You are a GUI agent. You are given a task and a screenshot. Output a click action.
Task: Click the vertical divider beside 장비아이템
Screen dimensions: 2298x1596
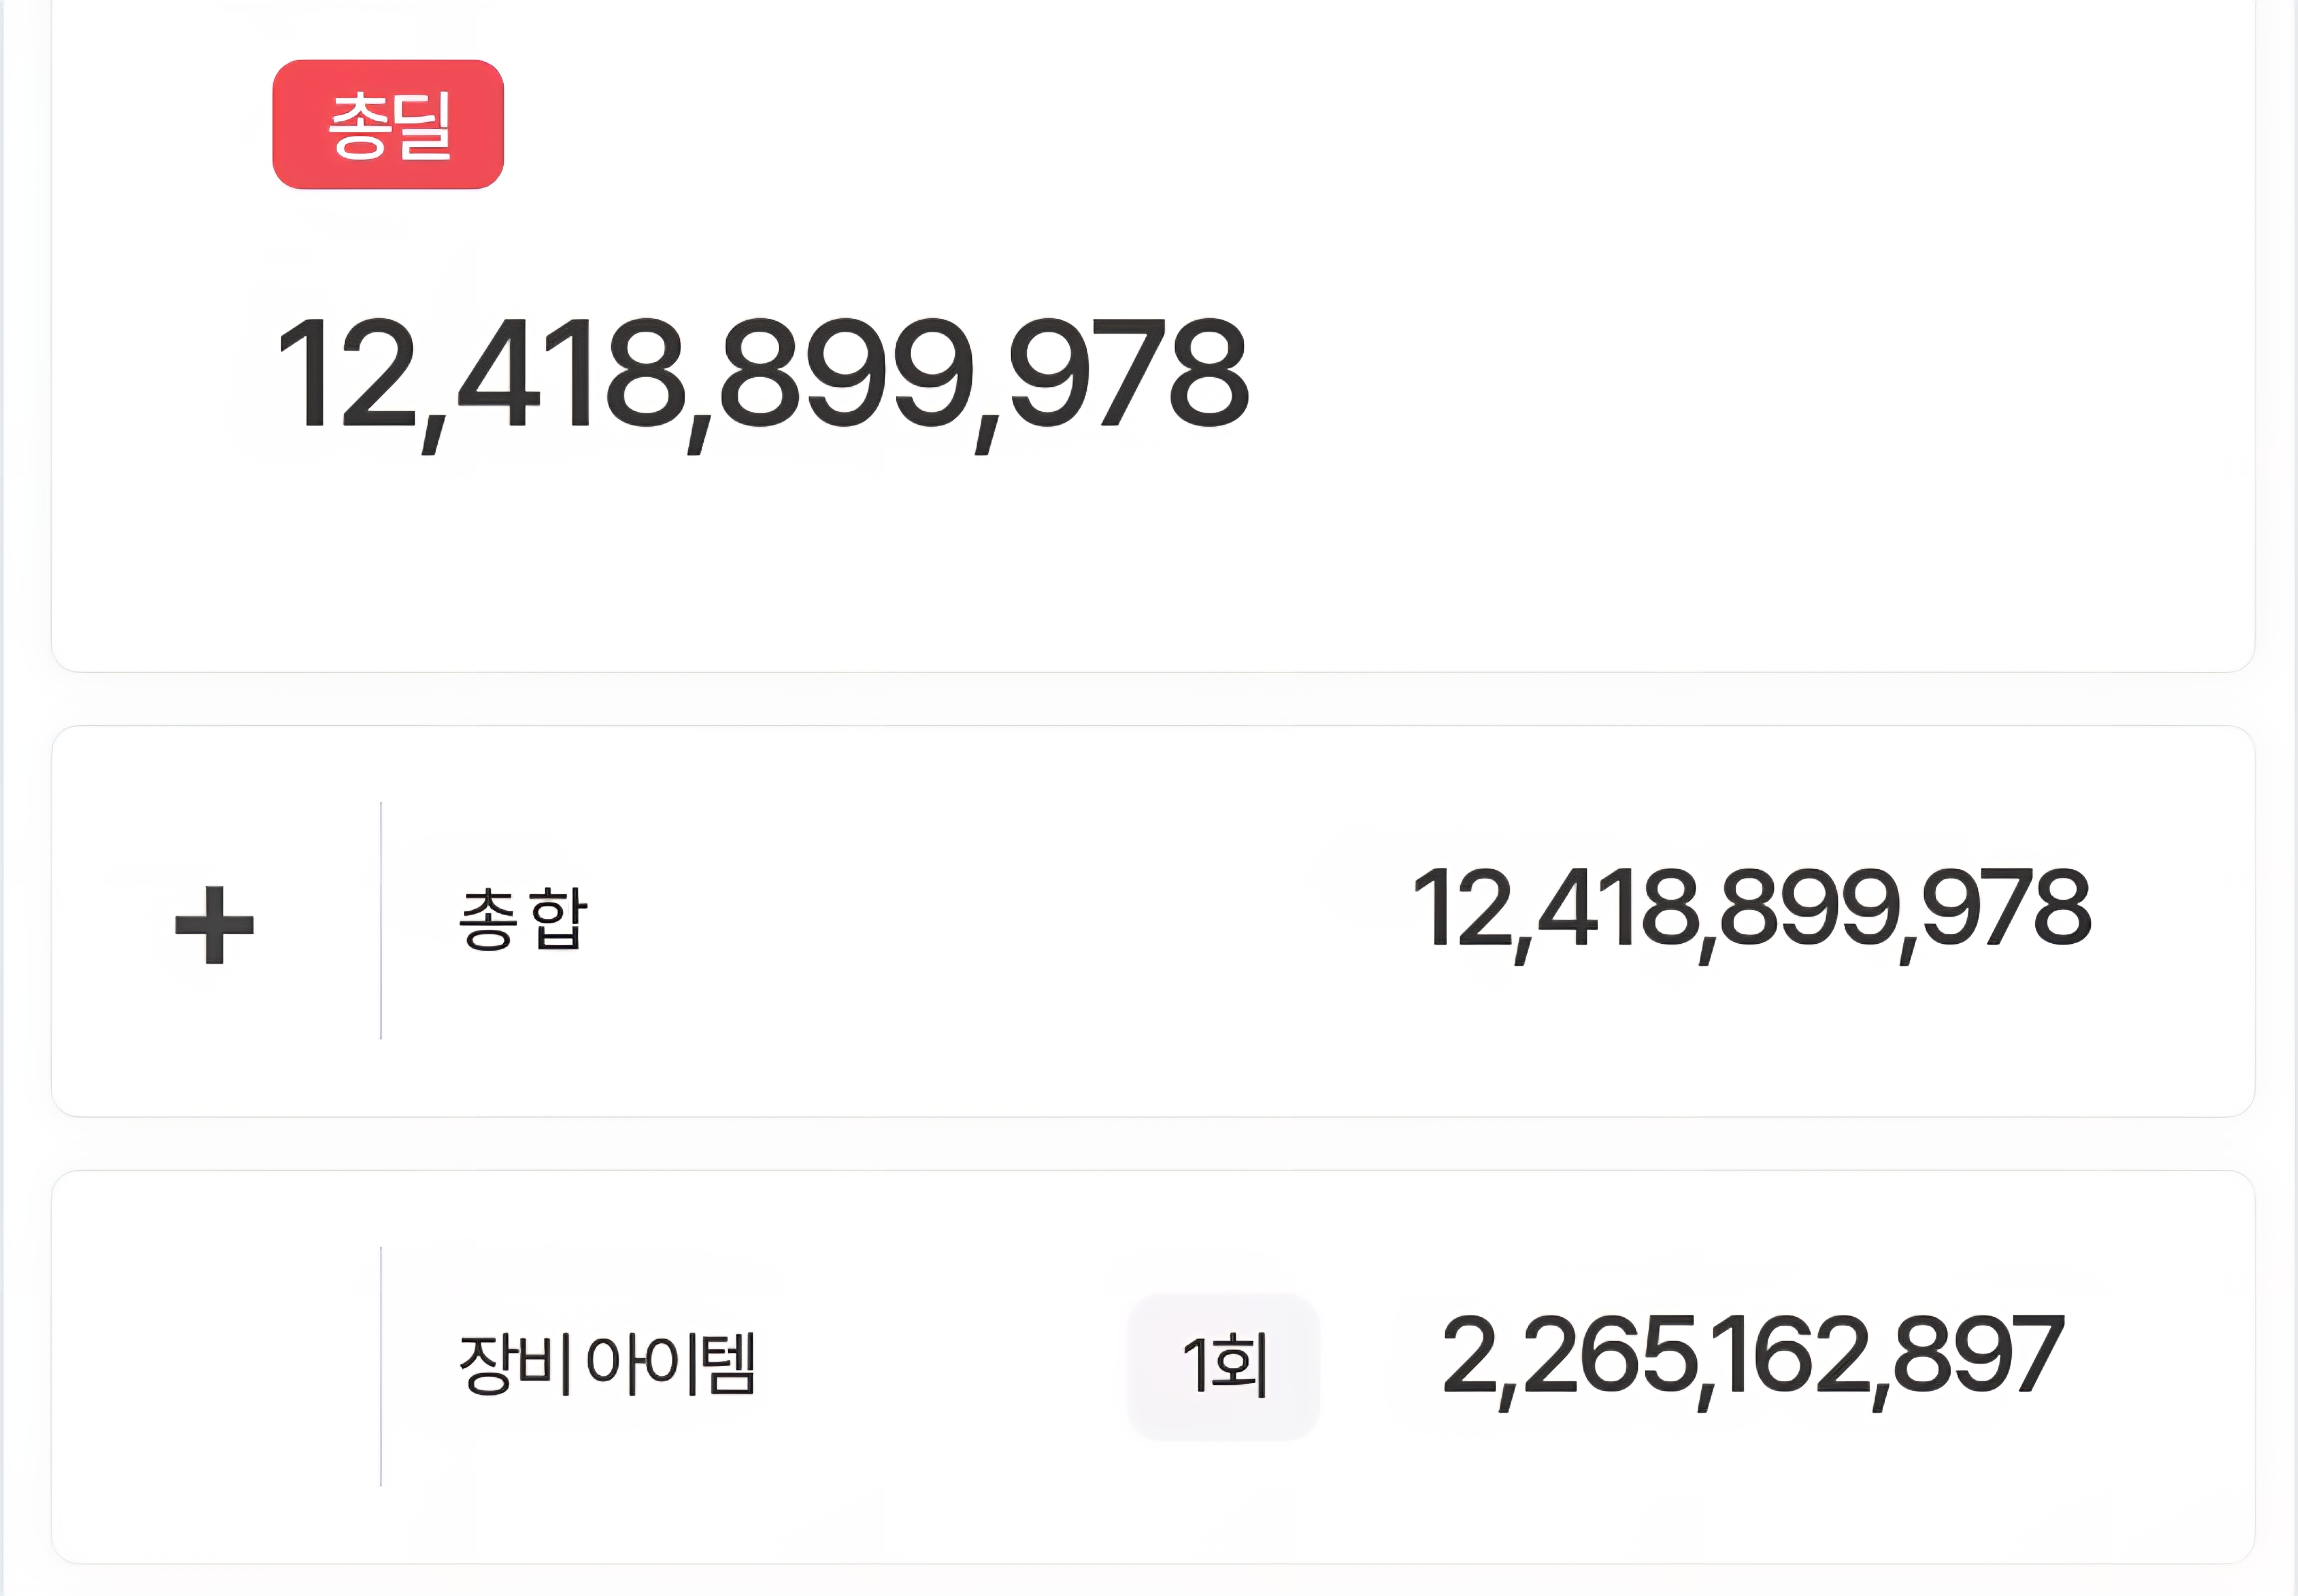[381, 1365]
